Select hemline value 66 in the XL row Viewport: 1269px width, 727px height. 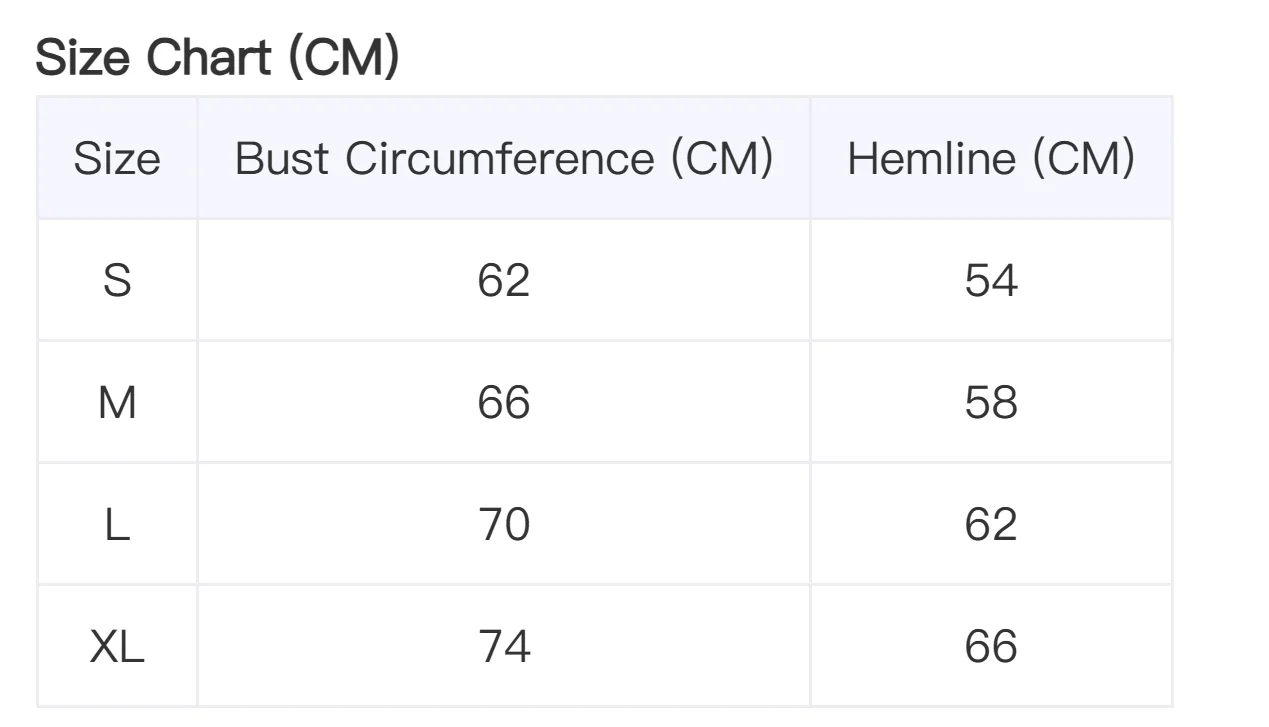(991, 647)
